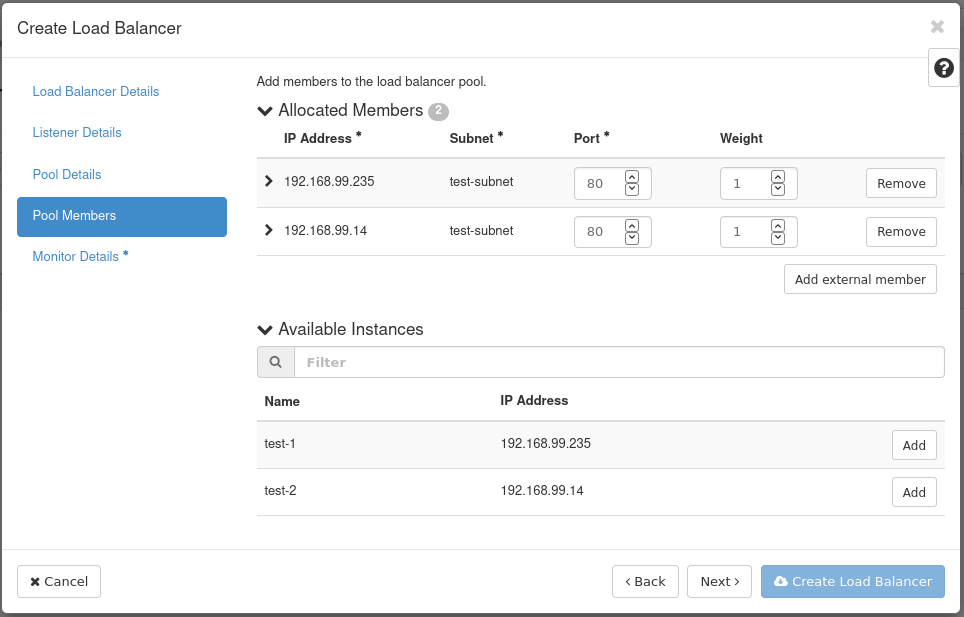This screenshot has width=964, height=617.
Task: Add test-2 instance to the pool
Action: [914, 492]
